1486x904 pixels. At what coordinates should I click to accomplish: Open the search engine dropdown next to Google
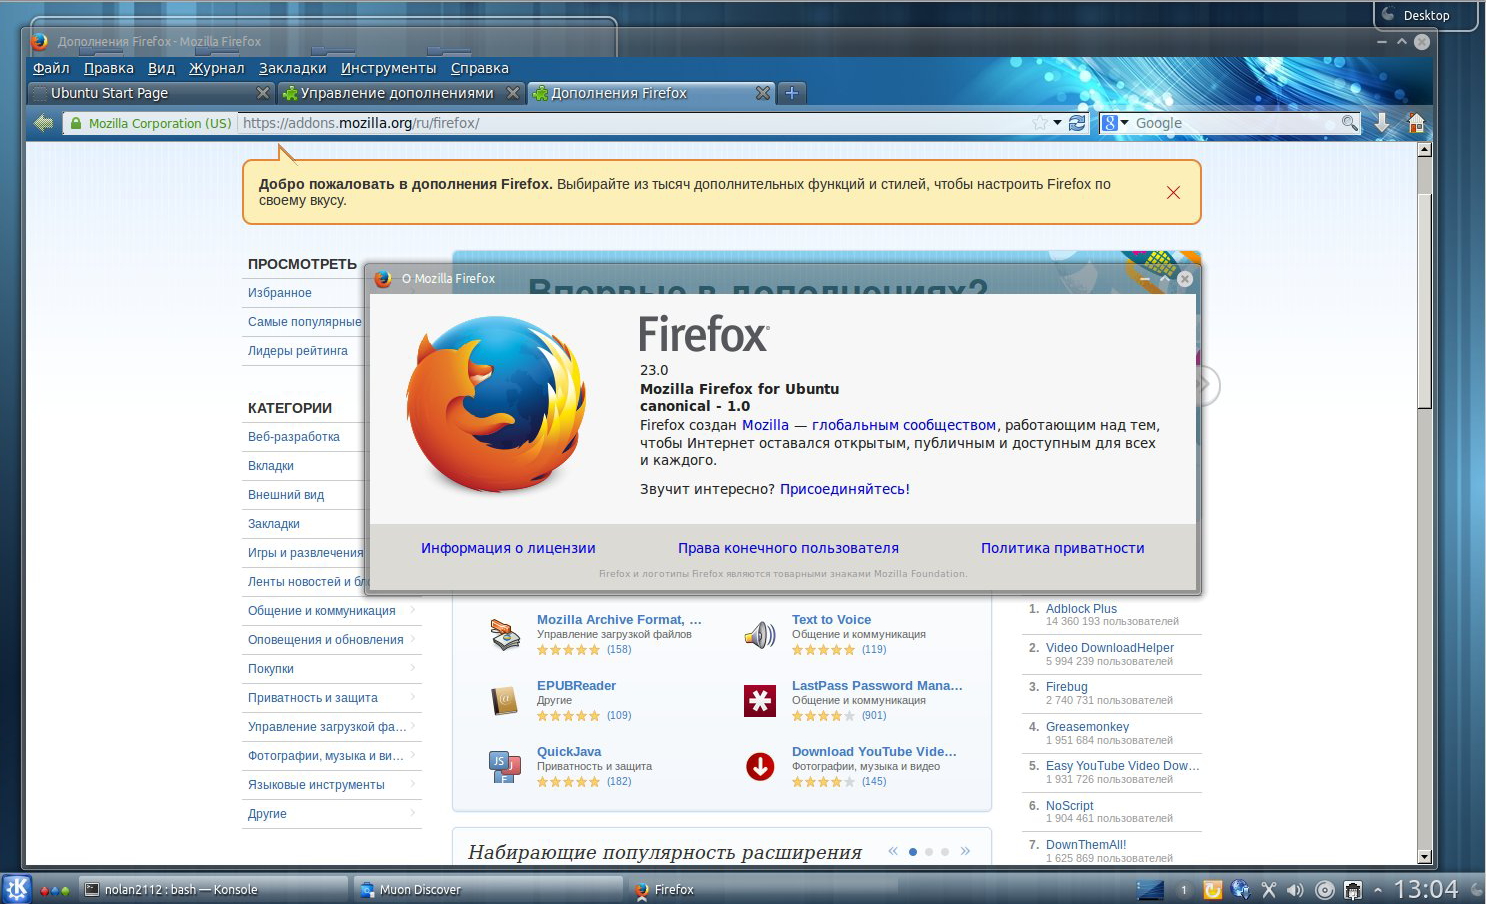tap(1126, 123)
